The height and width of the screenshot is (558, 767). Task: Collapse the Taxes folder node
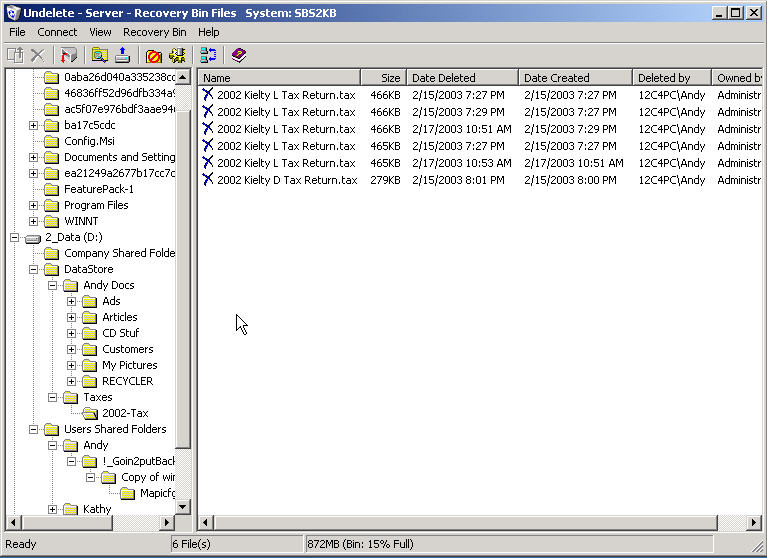[52, 398]
